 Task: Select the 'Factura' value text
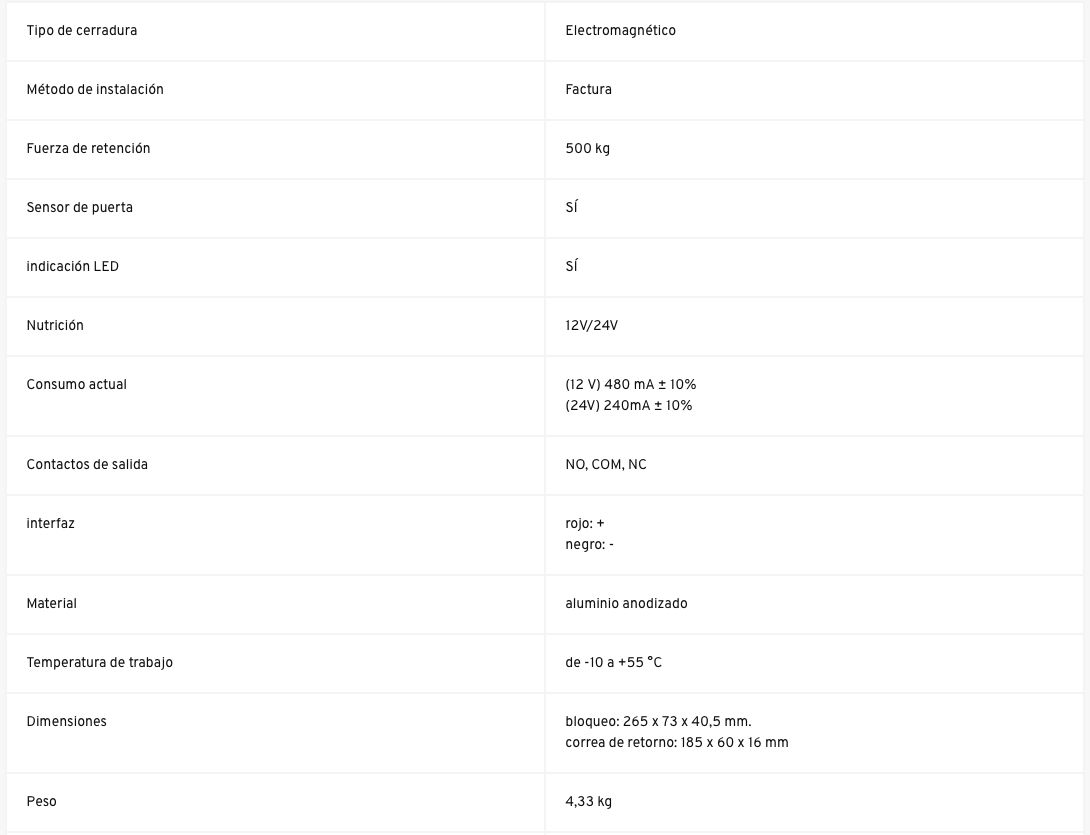coord(588,90)
